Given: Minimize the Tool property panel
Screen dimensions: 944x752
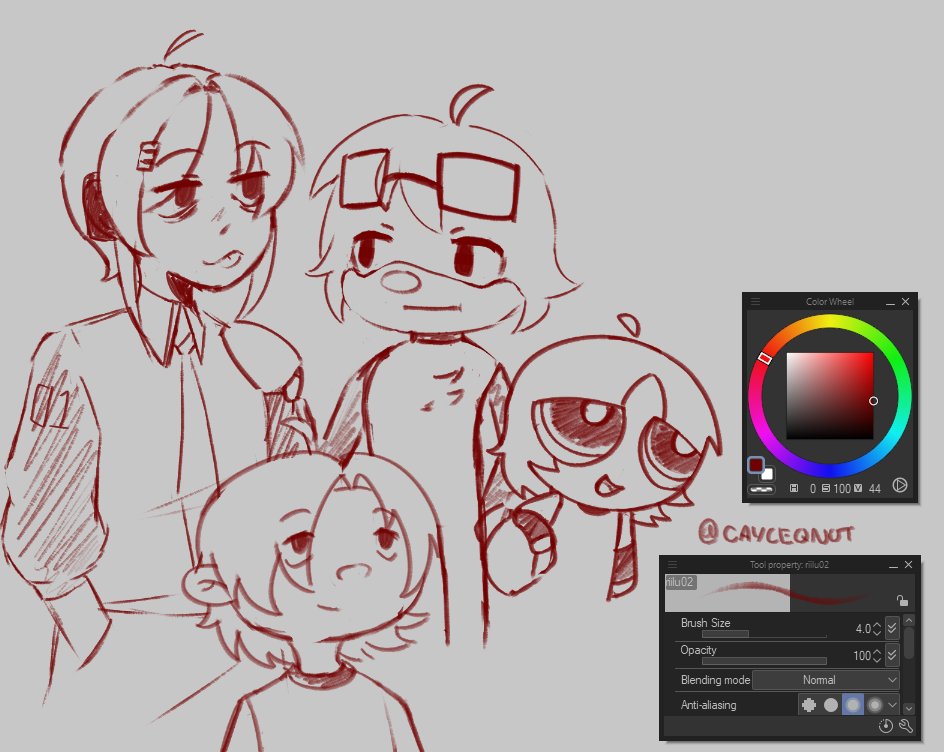Looking at the screenshot, I should 893,565.
